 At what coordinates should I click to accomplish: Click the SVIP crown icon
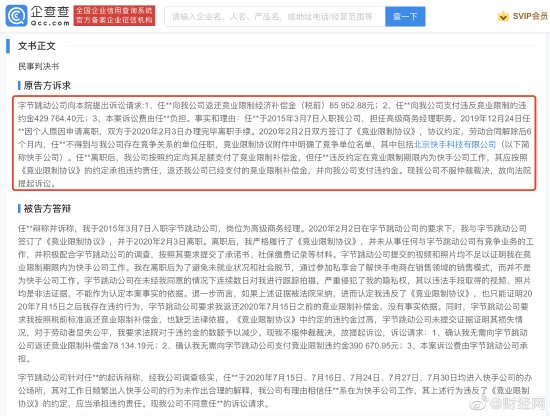[x=503, y=16]
